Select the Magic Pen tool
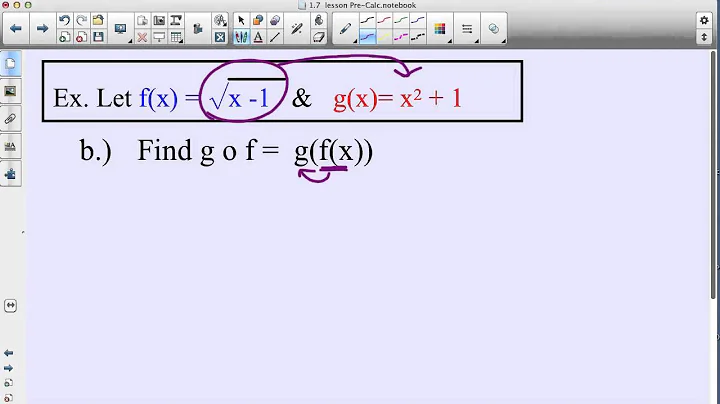Screen dimensions: 720x404 (297, 29)
